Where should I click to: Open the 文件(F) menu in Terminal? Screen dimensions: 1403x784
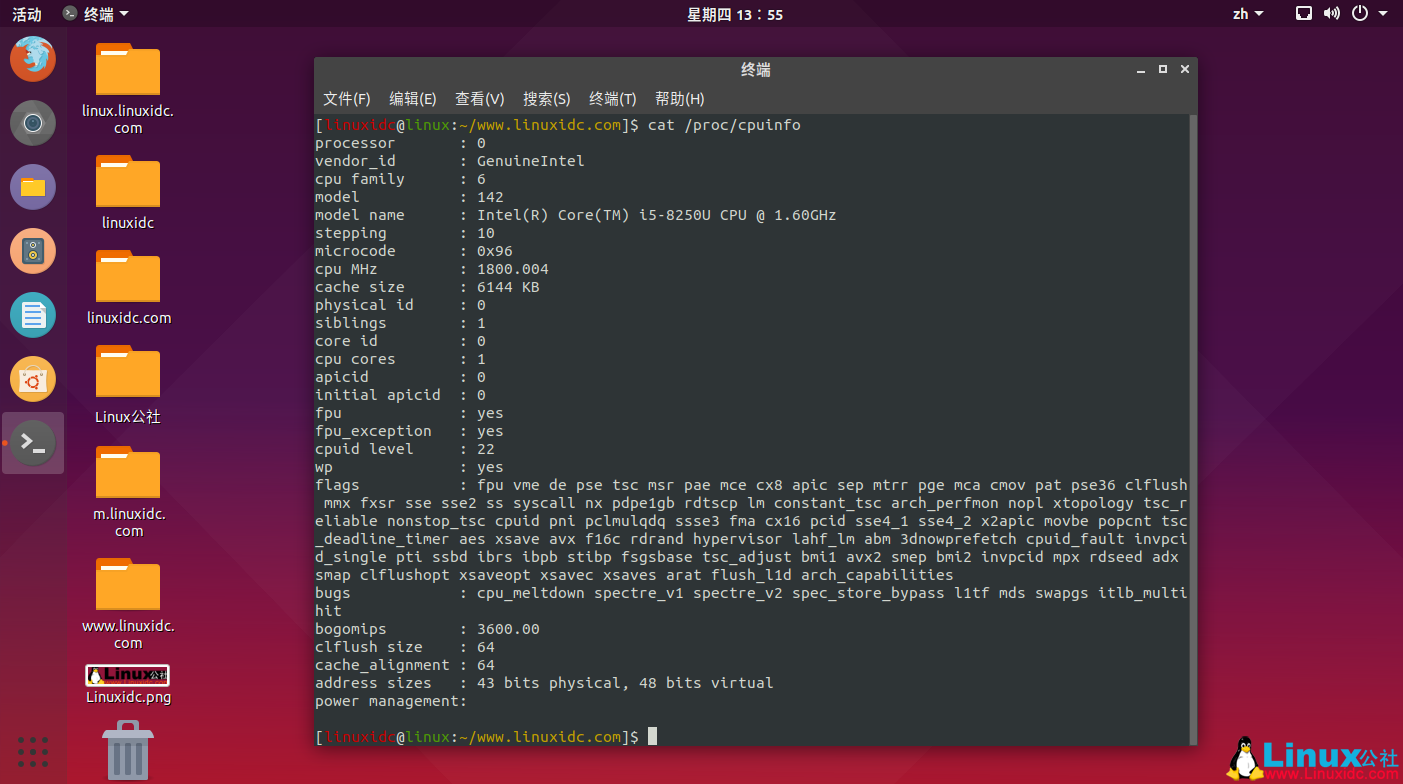point(347,98)
